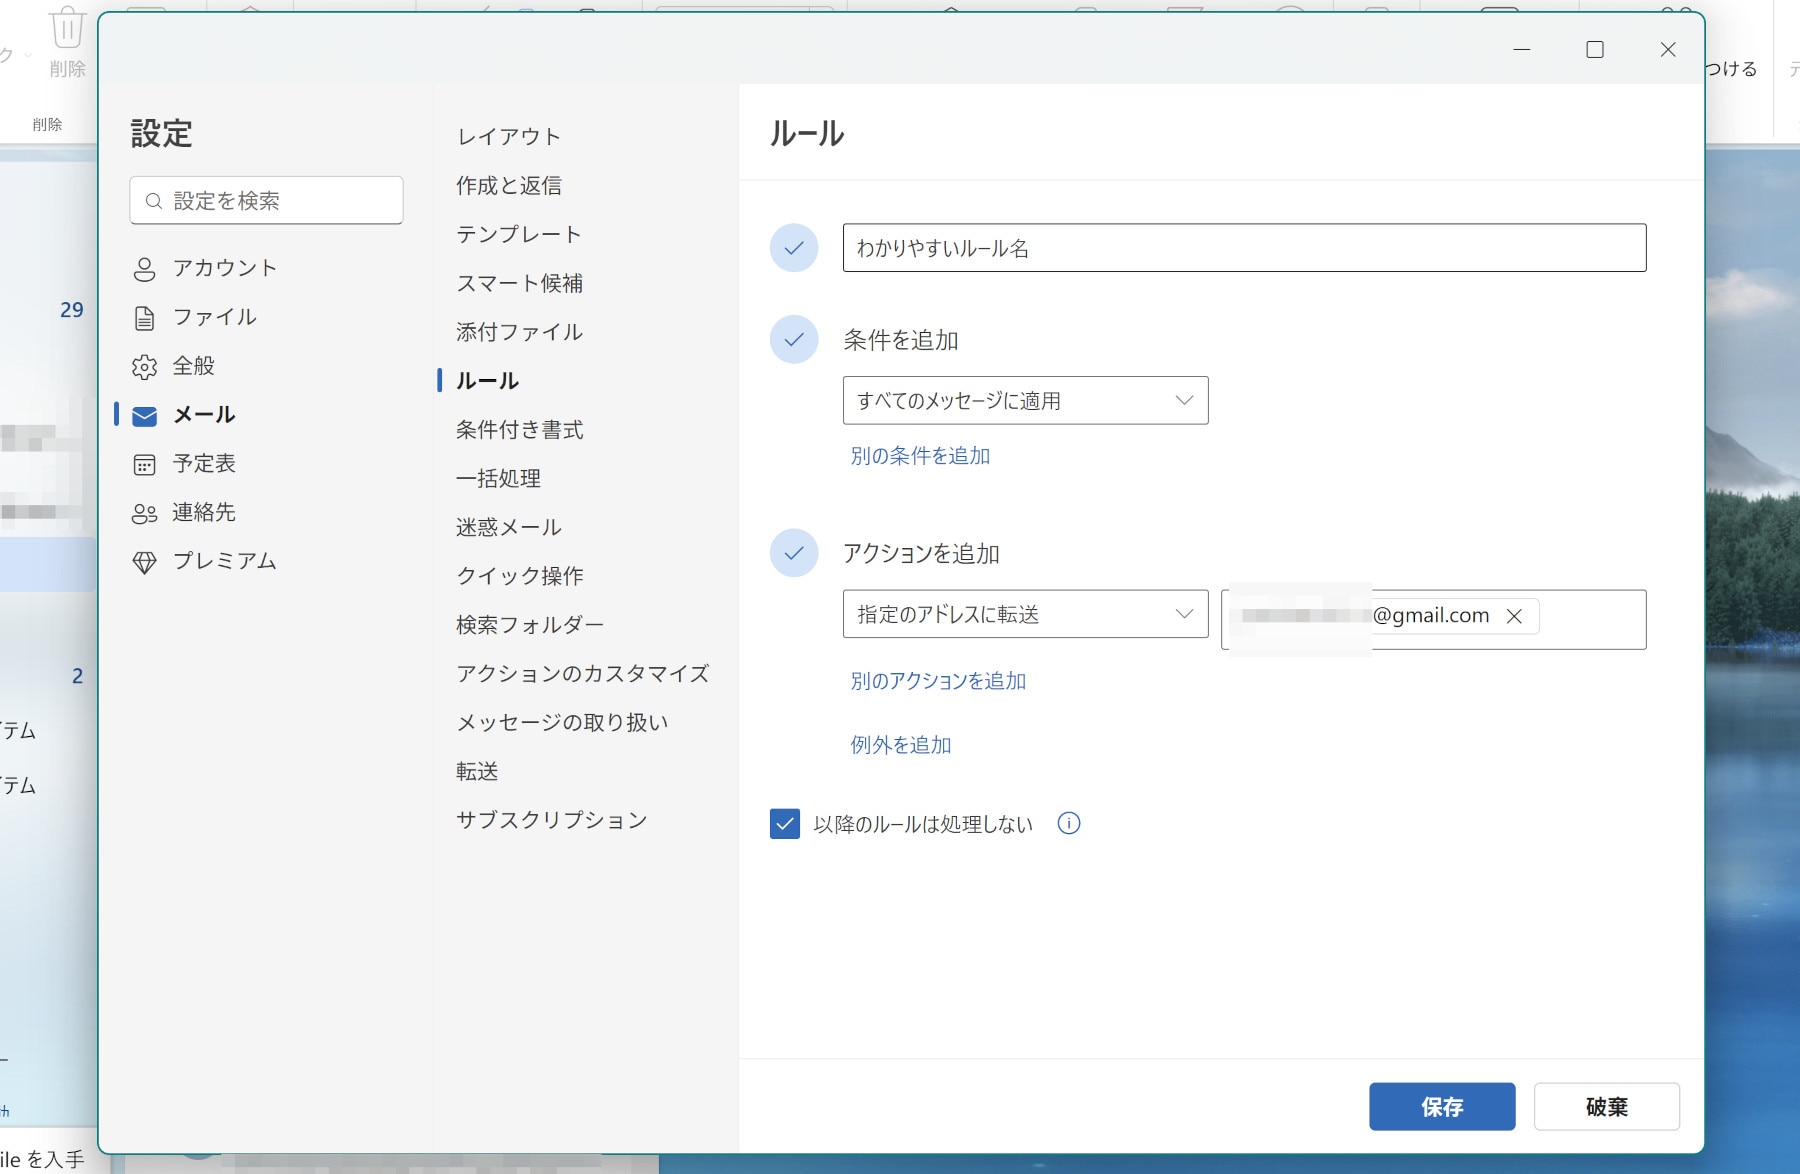1800x1174 pixels.
Task: Uncheck 以降のルールは処理しない checkbox
Action: [785, 823]
